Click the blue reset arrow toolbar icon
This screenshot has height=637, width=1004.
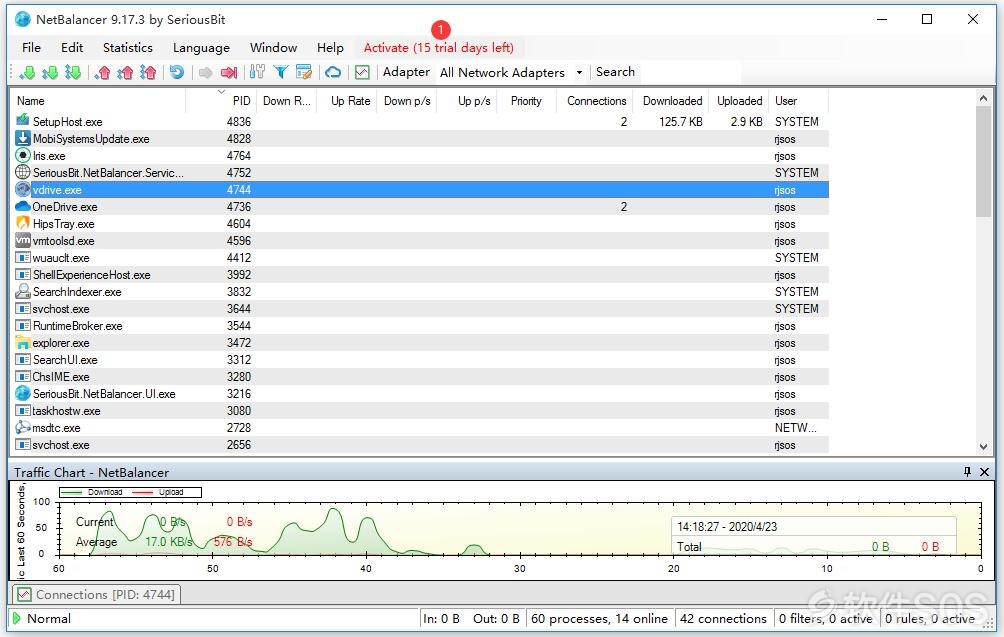(177, 72)
